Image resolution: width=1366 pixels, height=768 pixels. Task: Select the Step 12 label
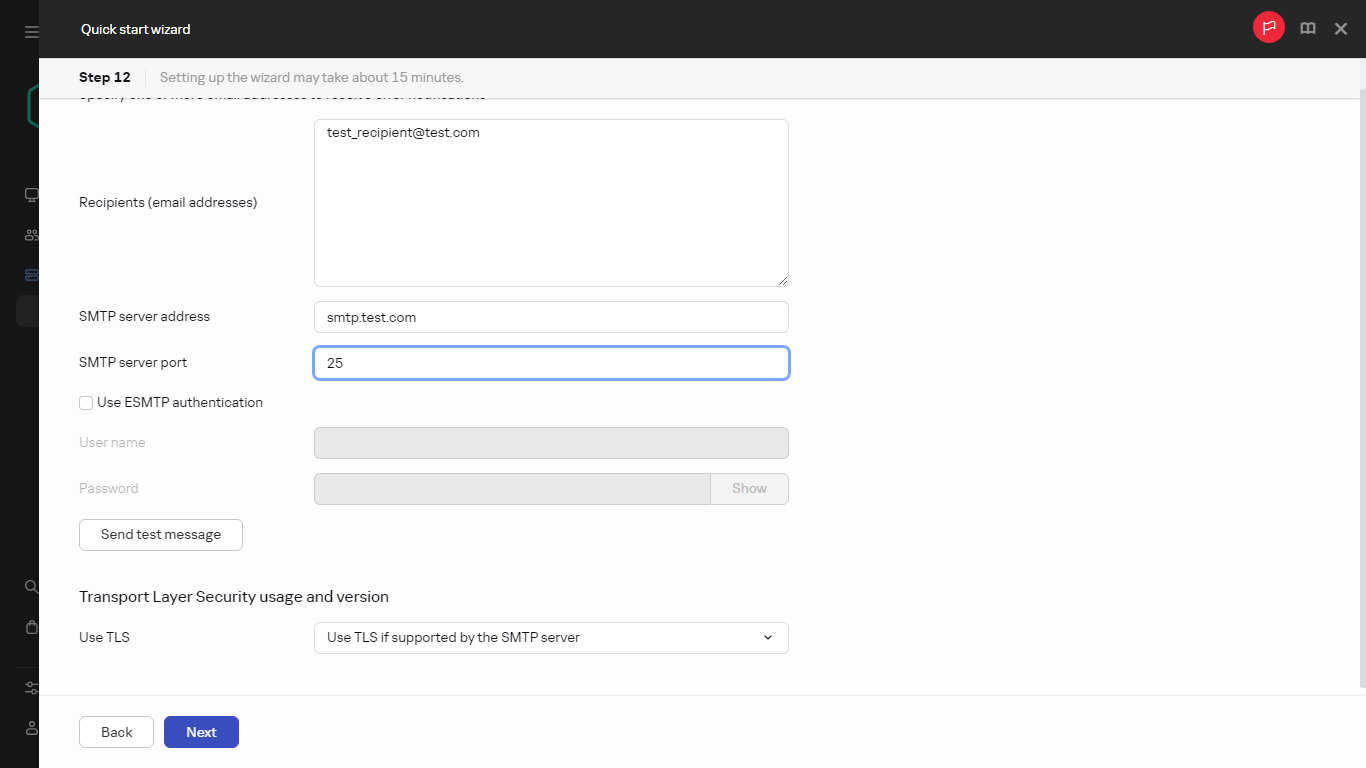pos(104,77)
